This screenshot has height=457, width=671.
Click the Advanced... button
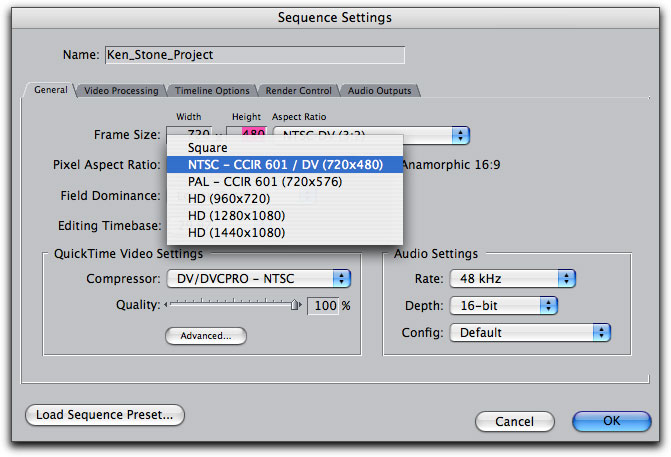click(x=205, y=336)
